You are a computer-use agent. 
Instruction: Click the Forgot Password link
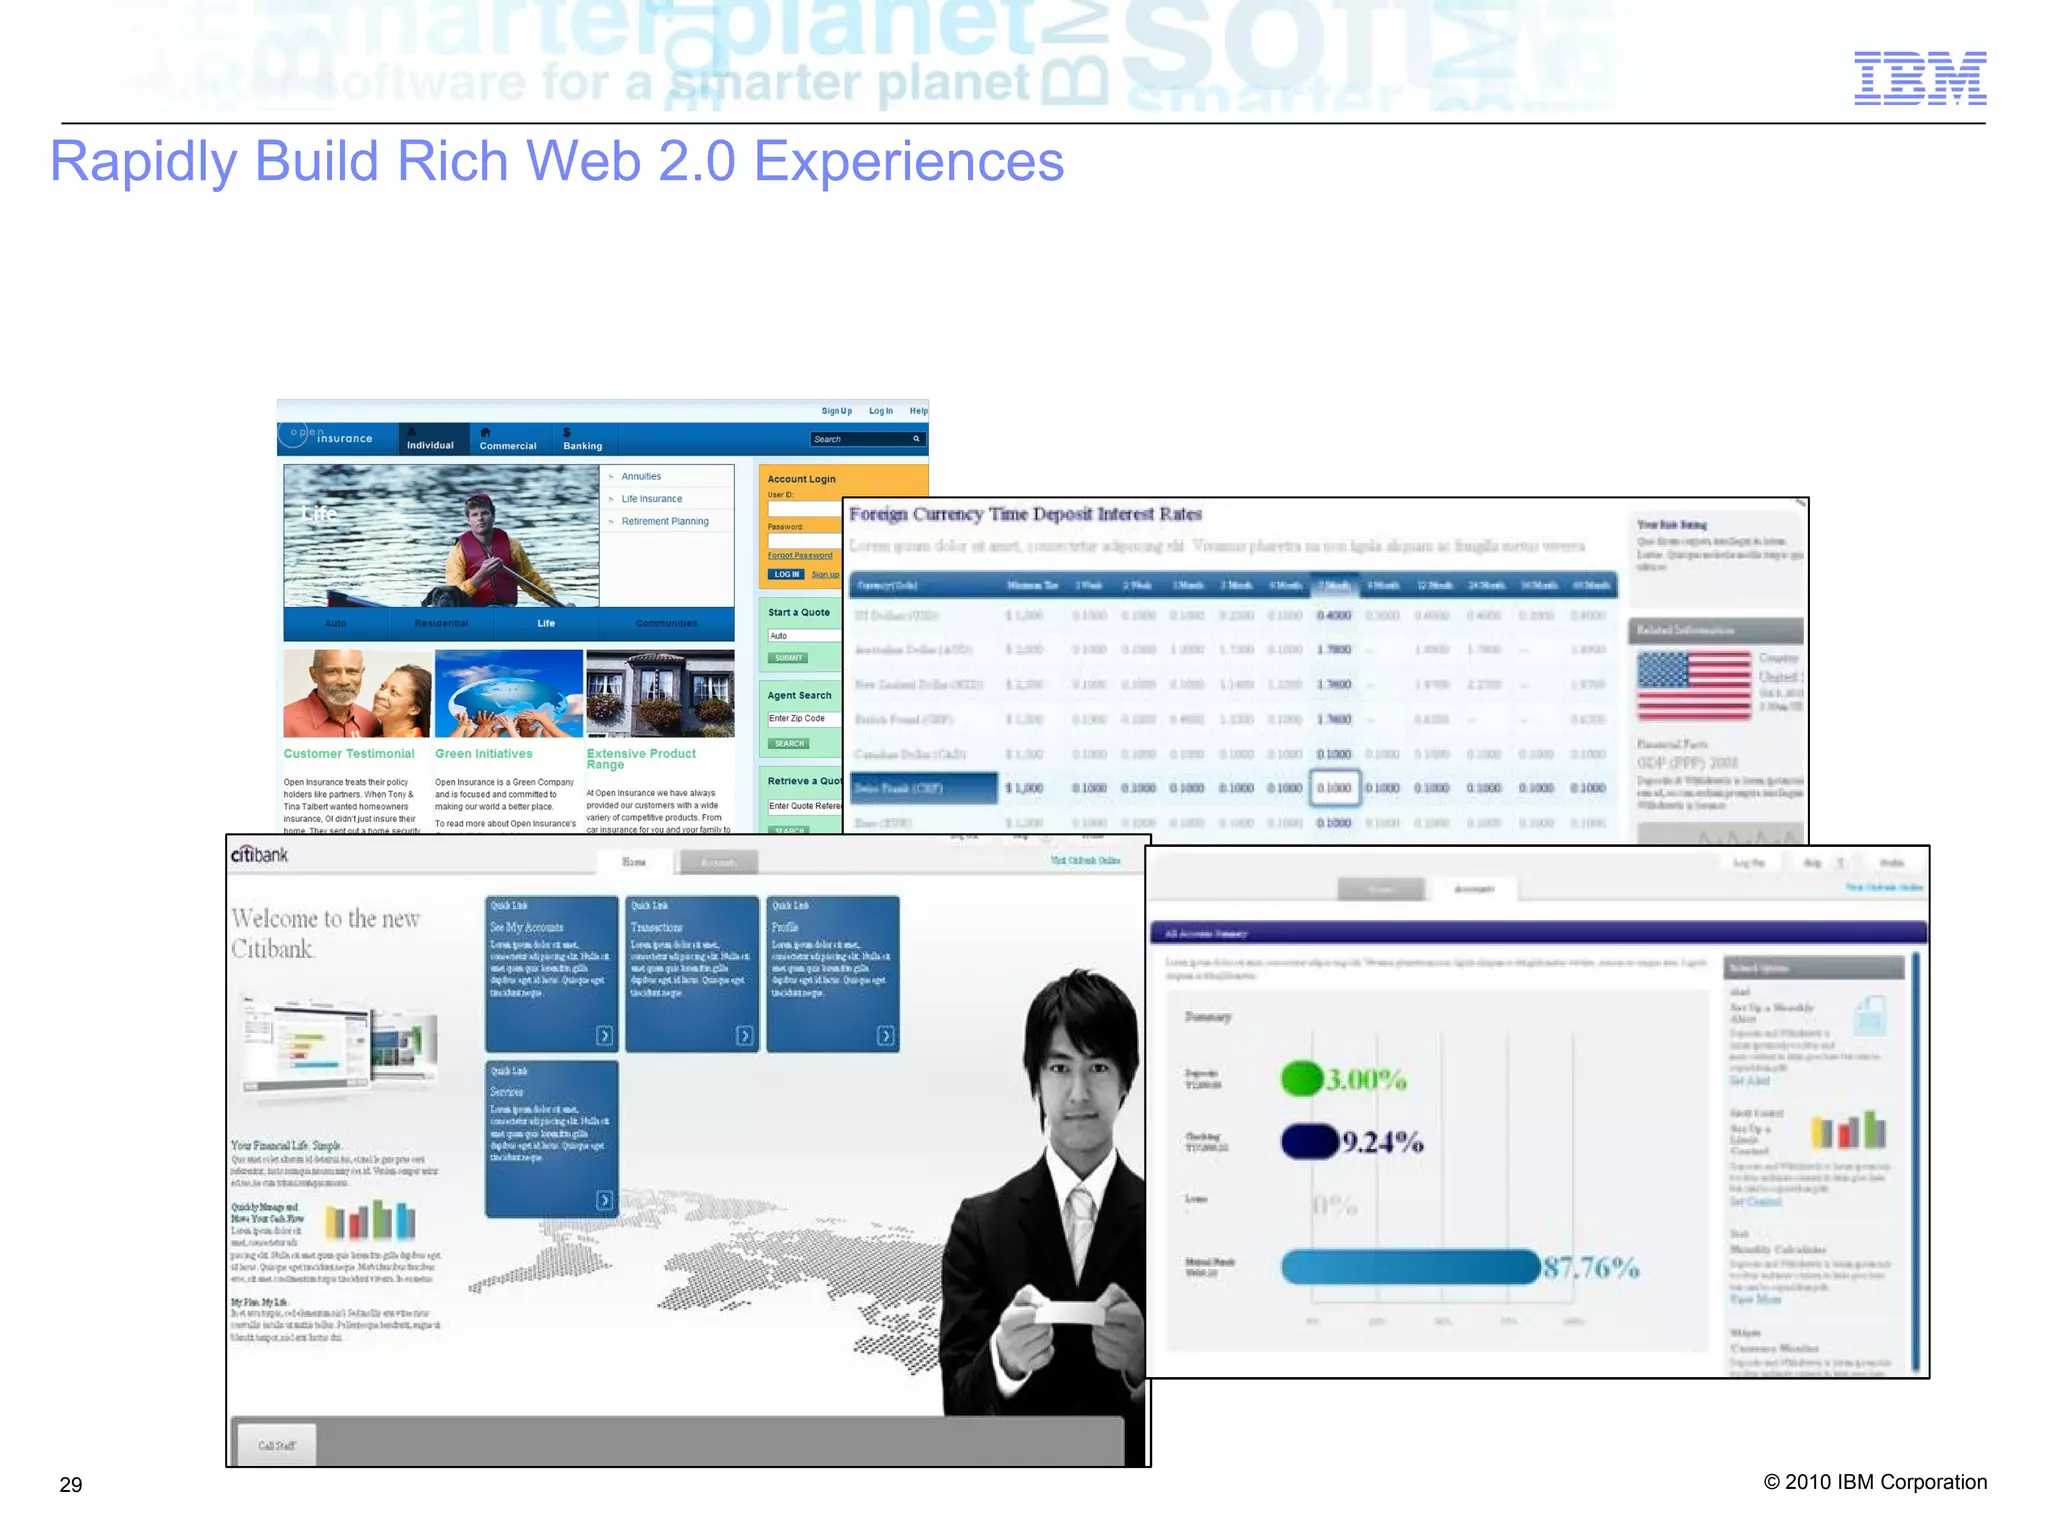800,555
